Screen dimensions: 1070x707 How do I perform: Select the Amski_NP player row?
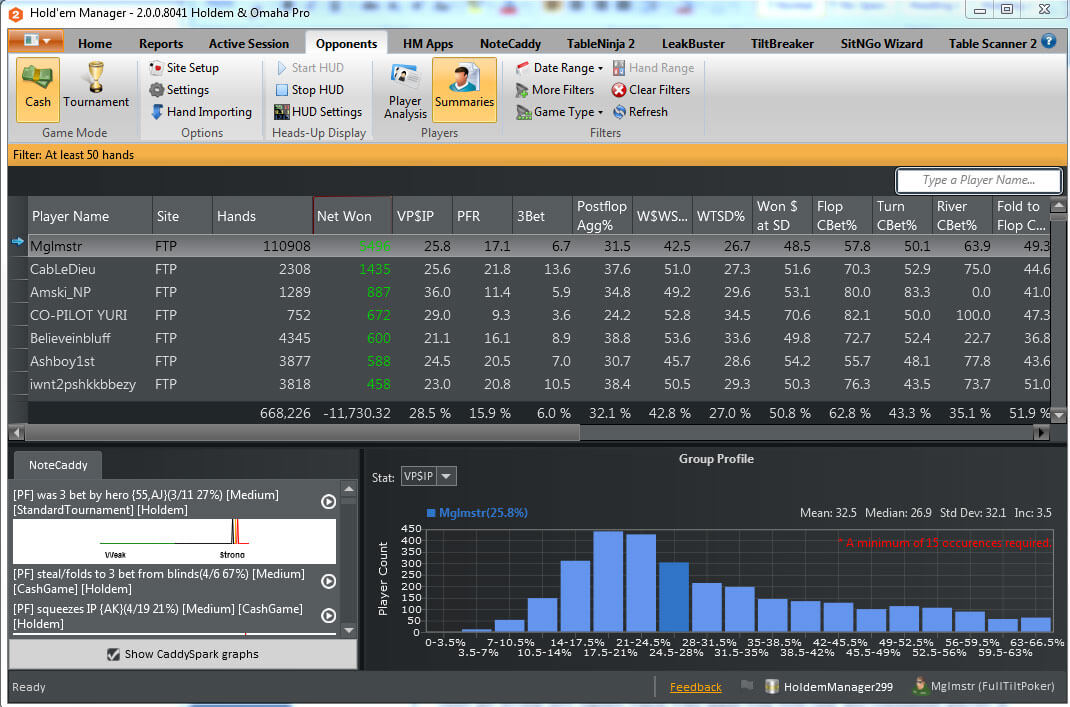click(538, 292)
